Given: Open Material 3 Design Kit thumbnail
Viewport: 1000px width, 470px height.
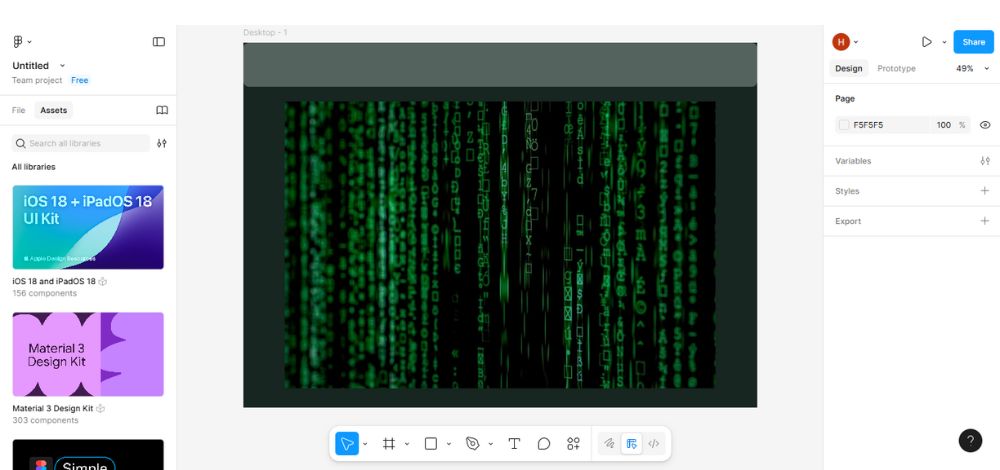Looking at the screenshot, I should tap(88, 355).
